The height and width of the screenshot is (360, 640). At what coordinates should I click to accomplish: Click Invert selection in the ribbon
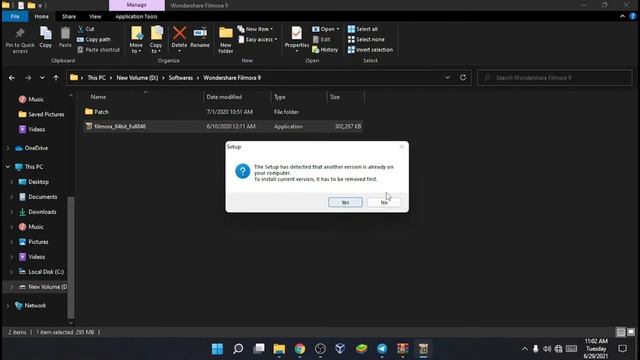coord(370,50)
